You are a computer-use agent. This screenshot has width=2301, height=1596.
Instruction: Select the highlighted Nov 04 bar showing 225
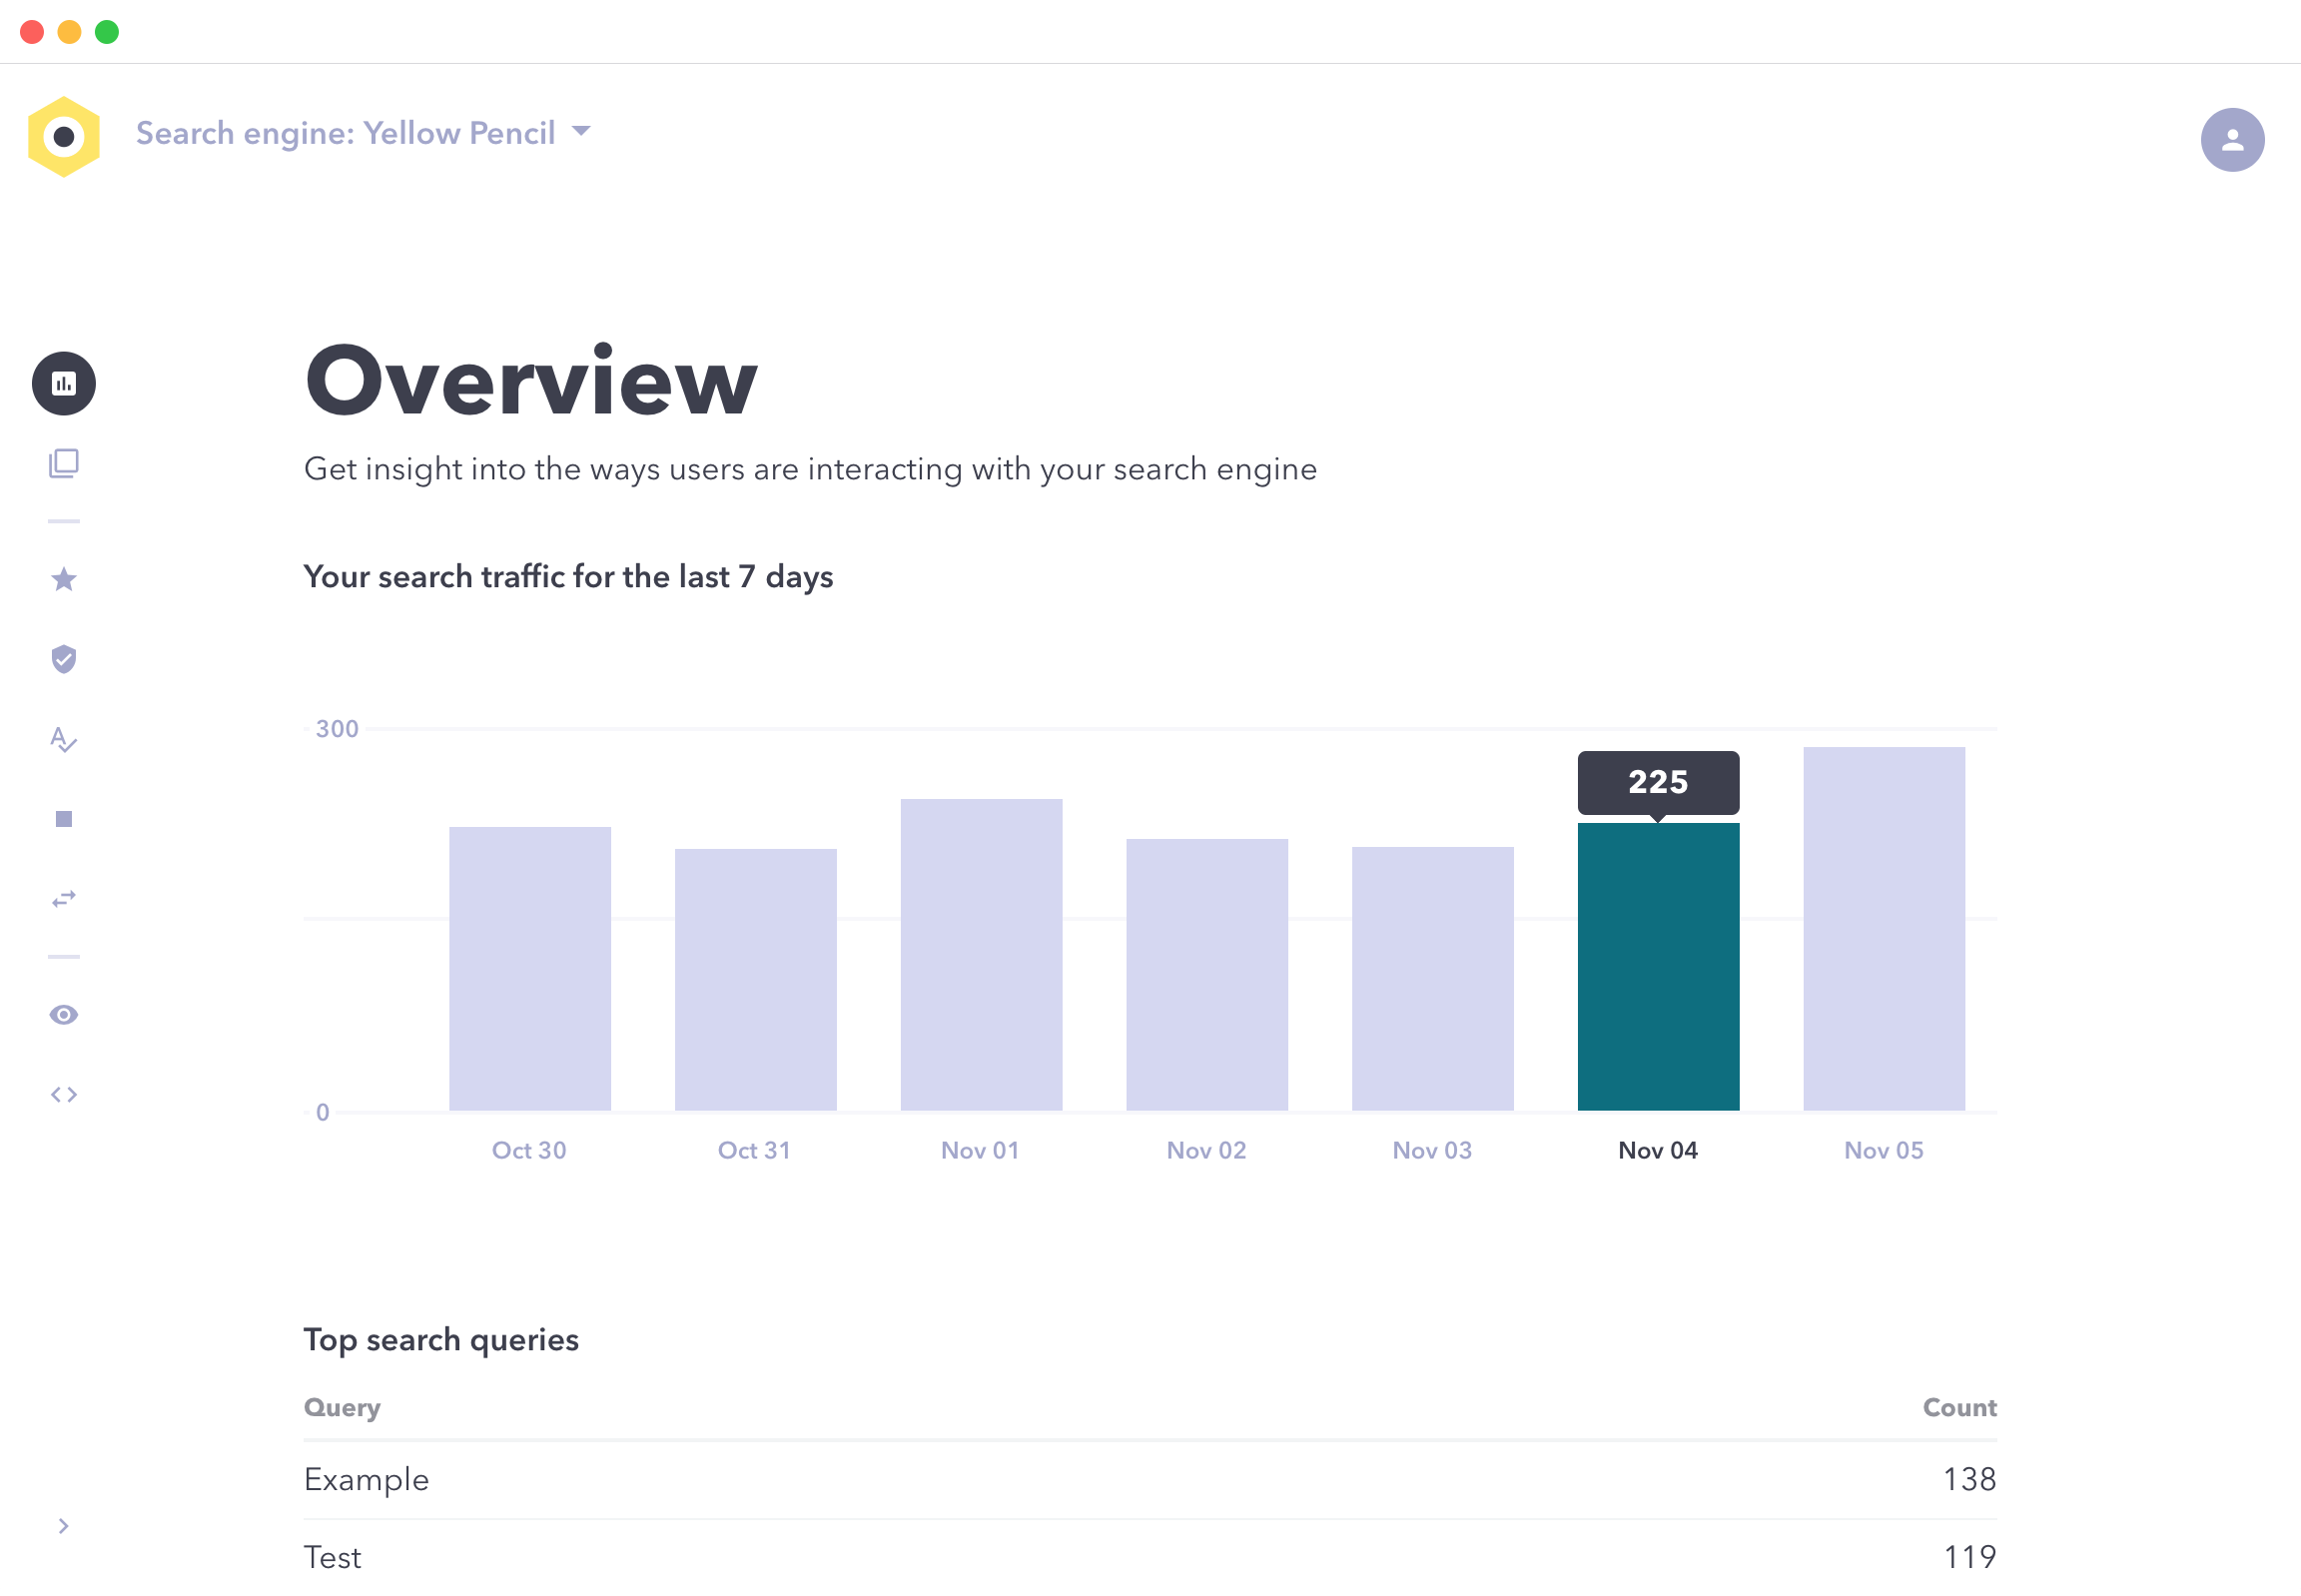[1658, 965]
